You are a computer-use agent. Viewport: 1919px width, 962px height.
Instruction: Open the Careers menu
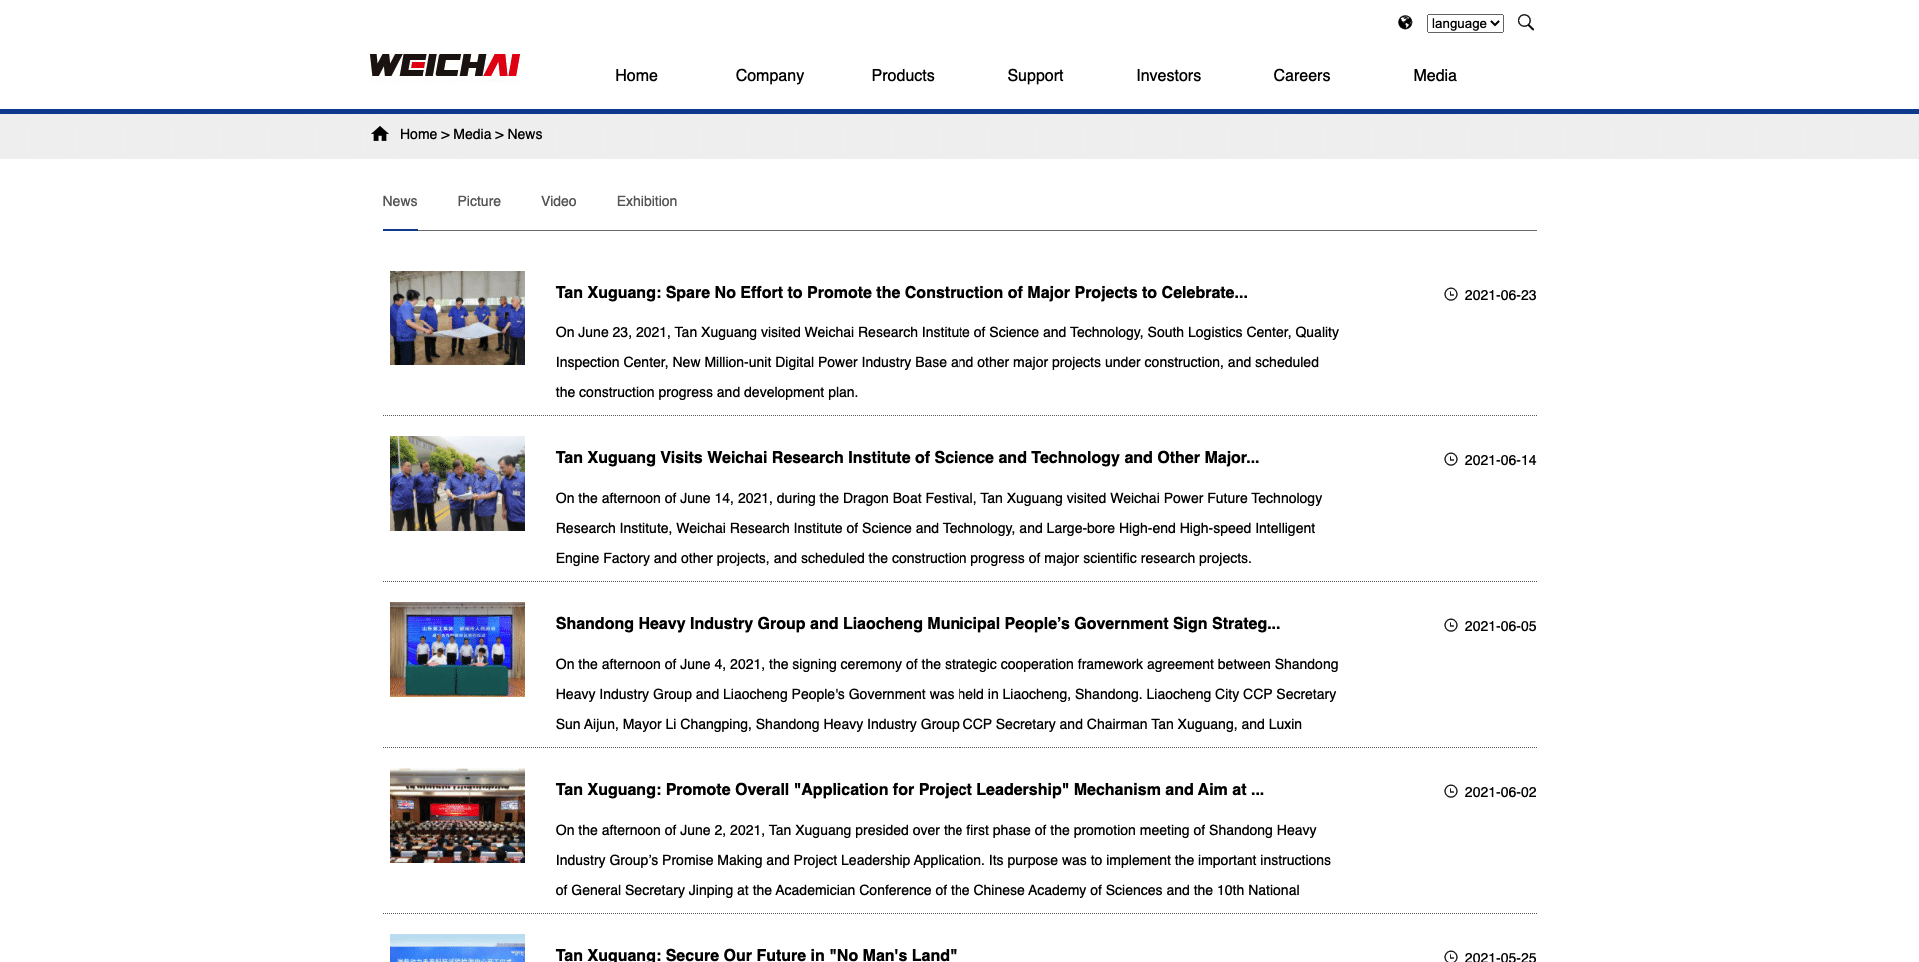[x=1301, y=75]
